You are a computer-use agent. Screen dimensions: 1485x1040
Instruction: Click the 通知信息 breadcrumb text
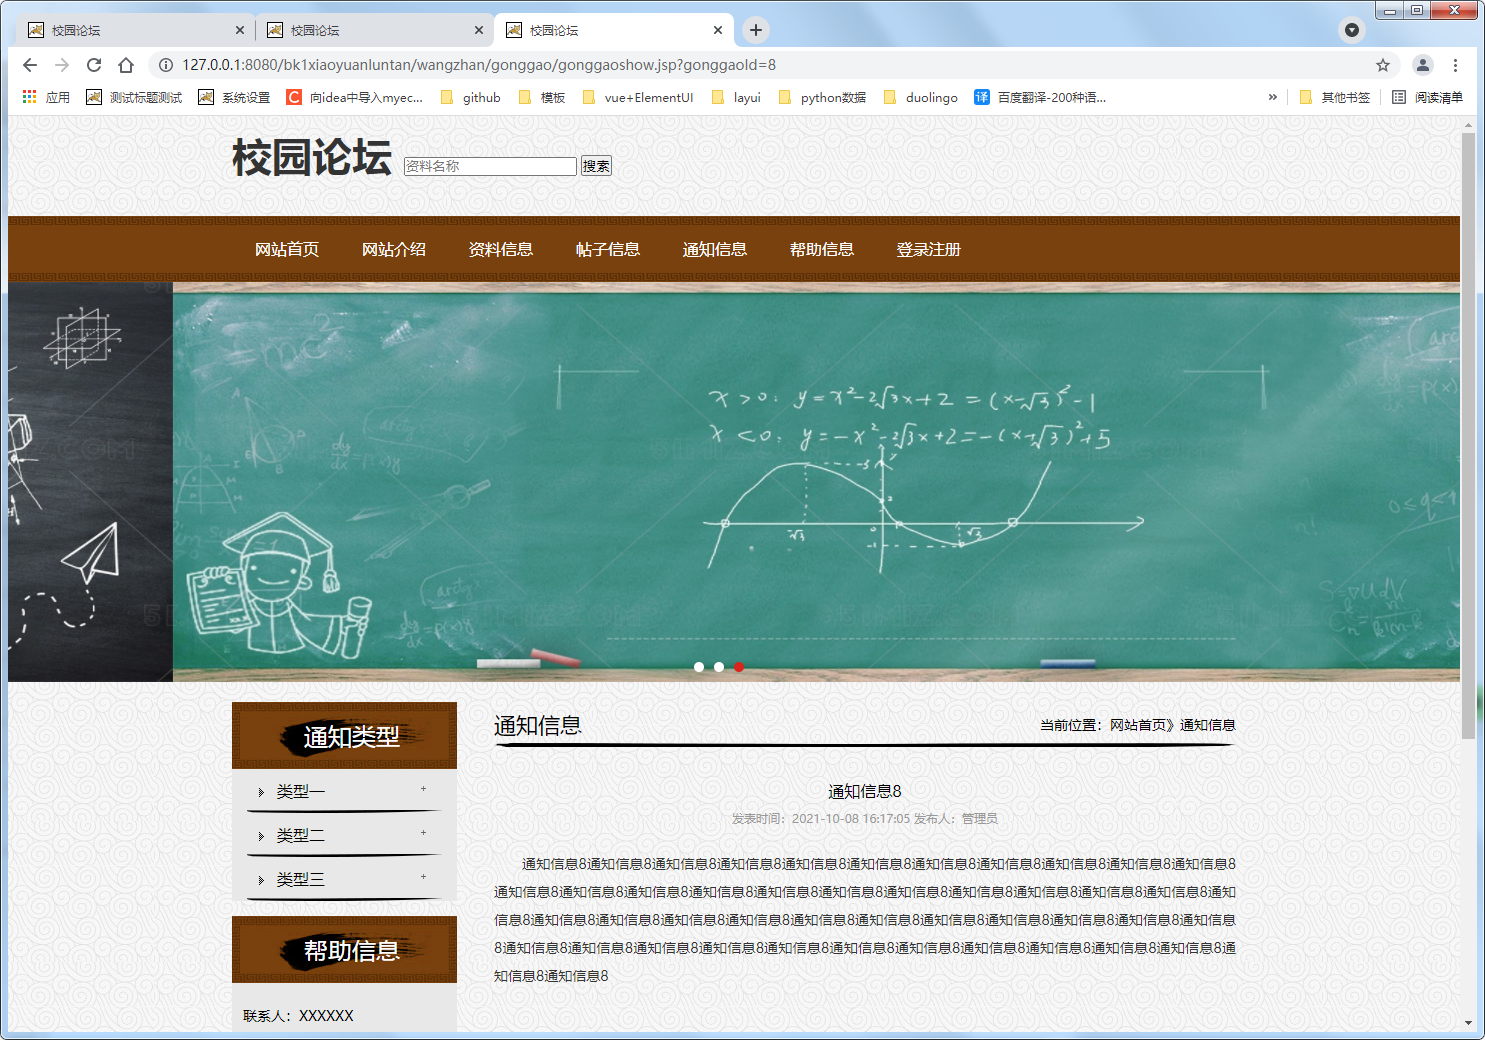pyautogui.click(x=1208, y=725)
